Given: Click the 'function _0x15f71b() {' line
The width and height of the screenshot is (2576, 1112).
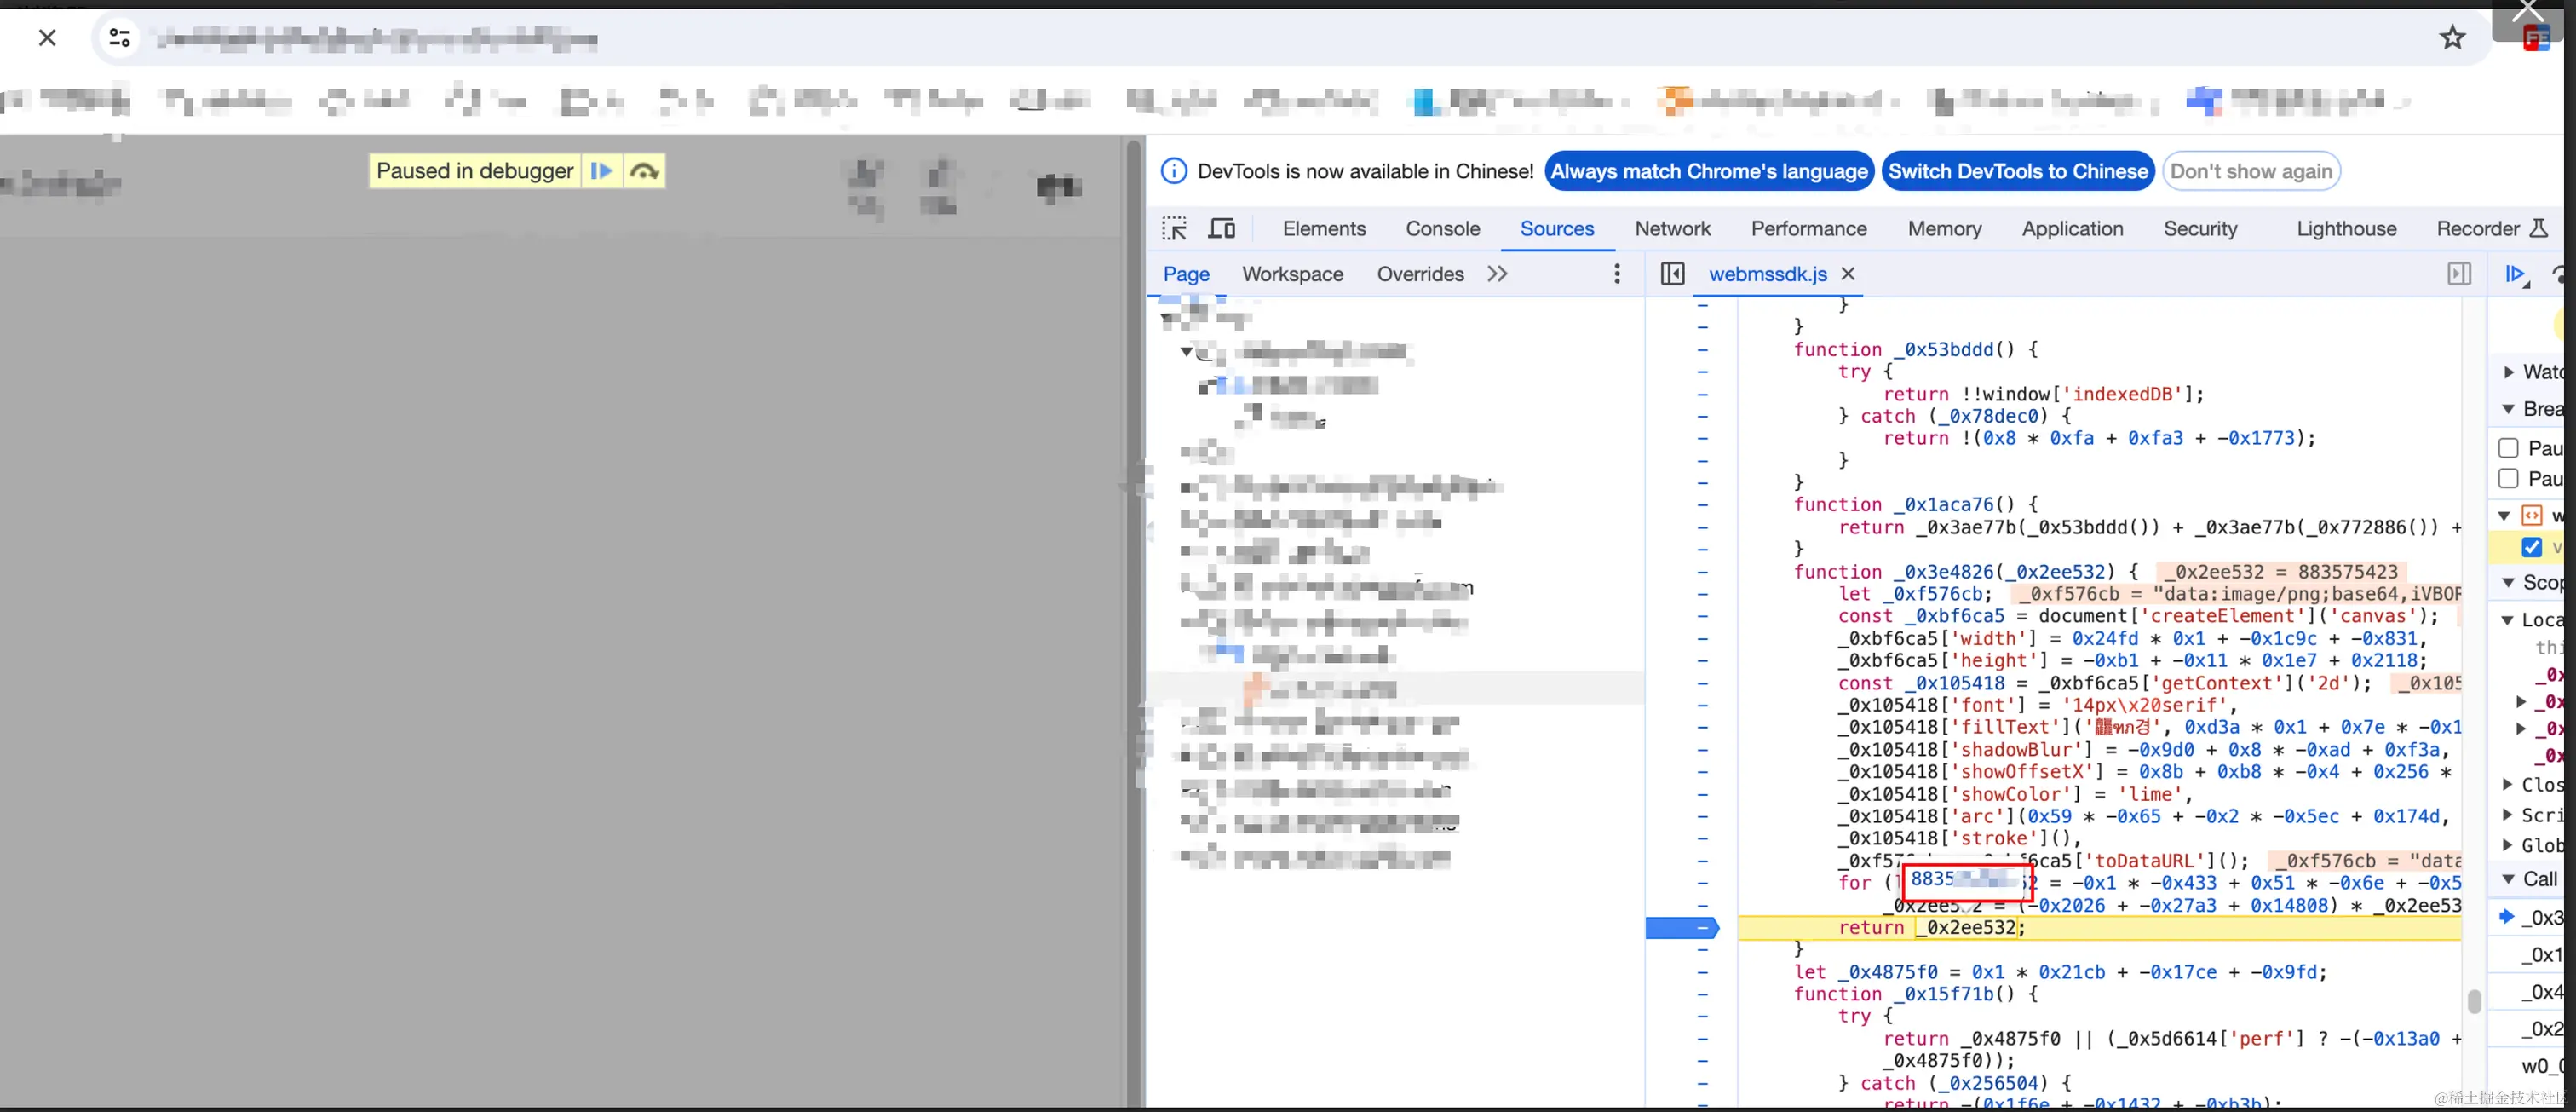Looking at the screenshot, I should (x=1915, y=994).
